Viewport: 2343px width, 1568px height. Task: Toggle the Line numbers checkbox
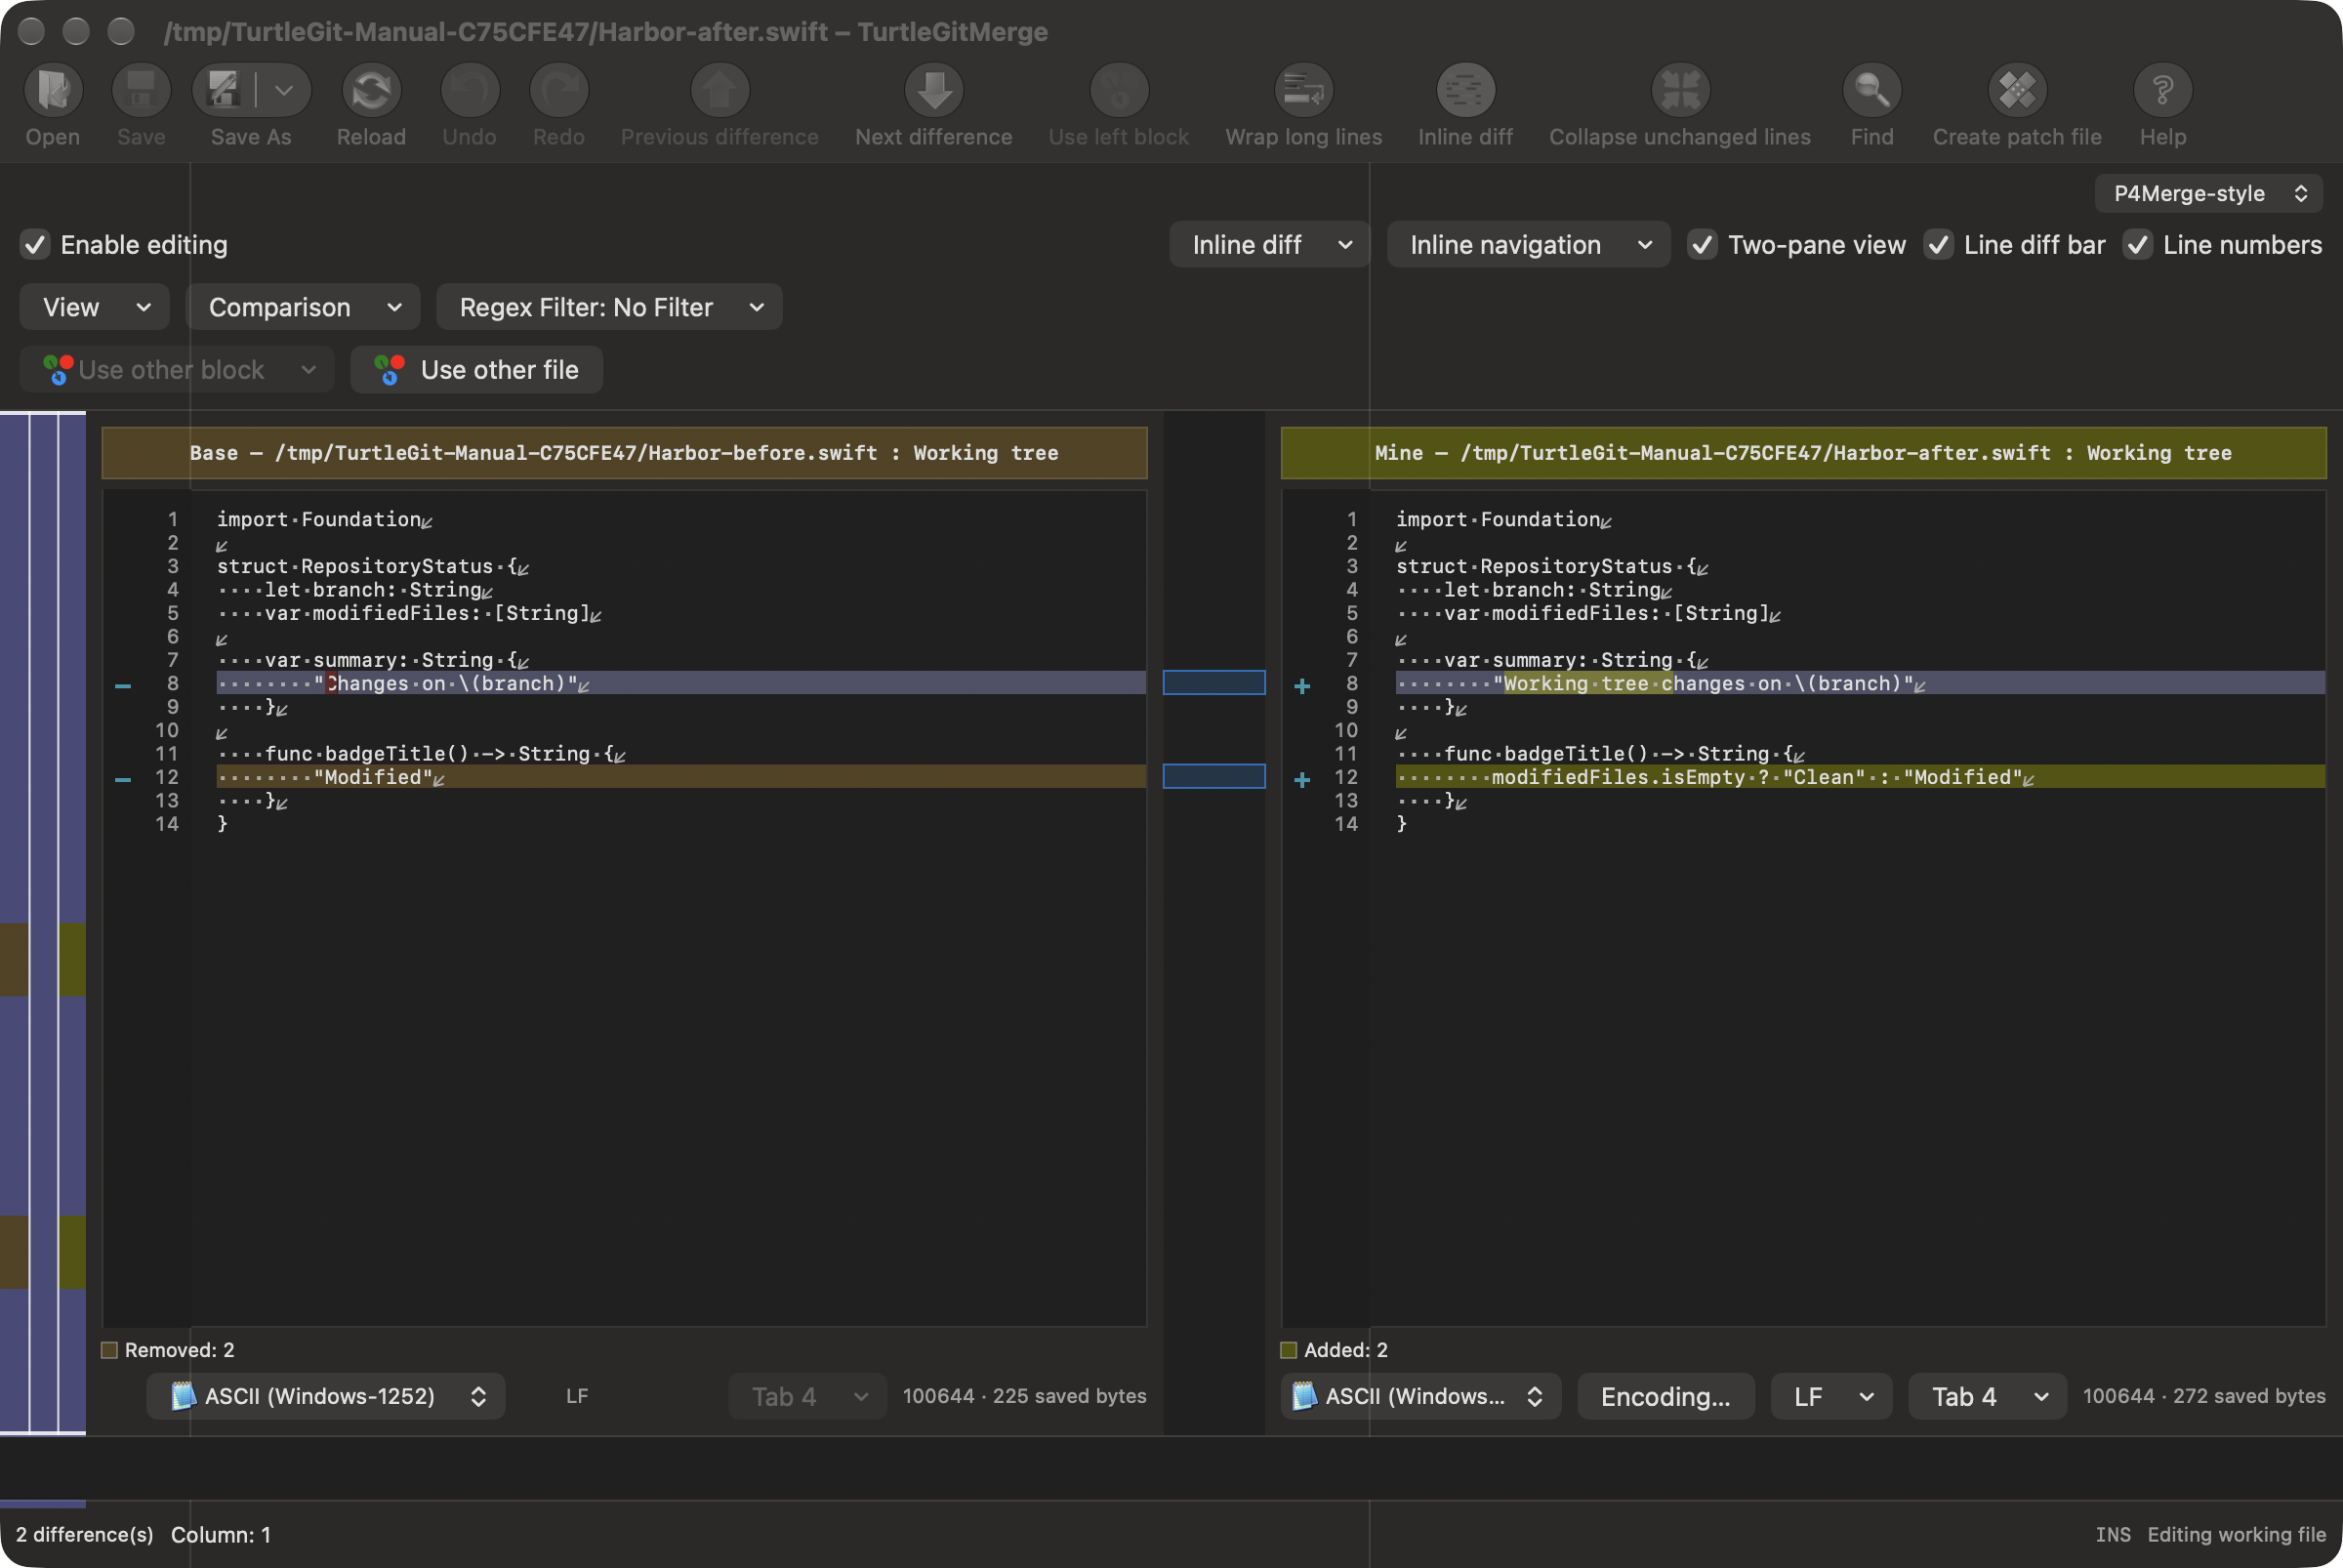click(x=2137, y=245)
